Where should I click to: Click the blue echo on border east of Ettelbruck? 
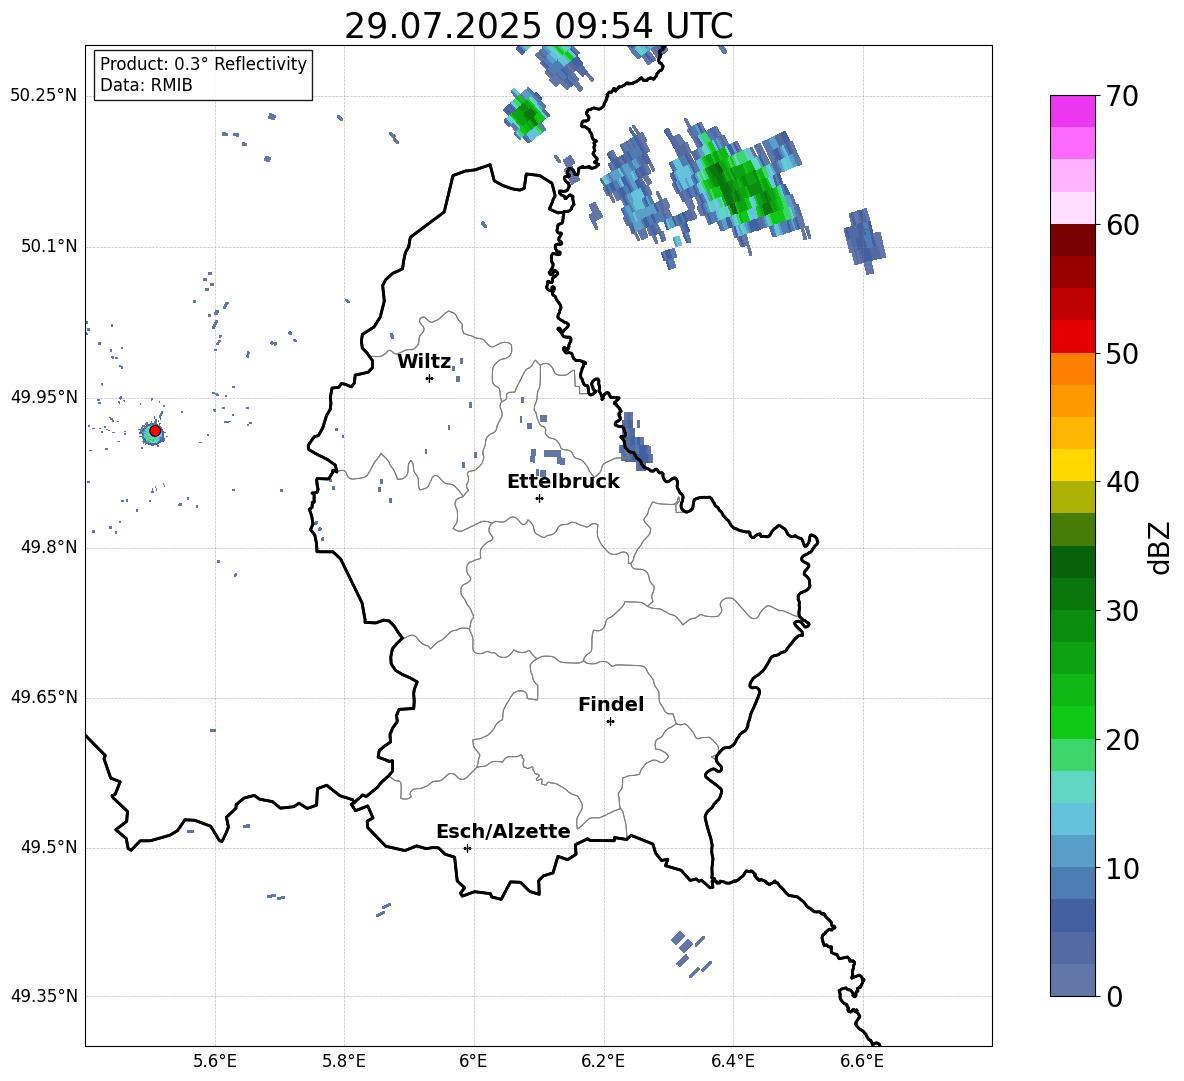tap(636, 444)
